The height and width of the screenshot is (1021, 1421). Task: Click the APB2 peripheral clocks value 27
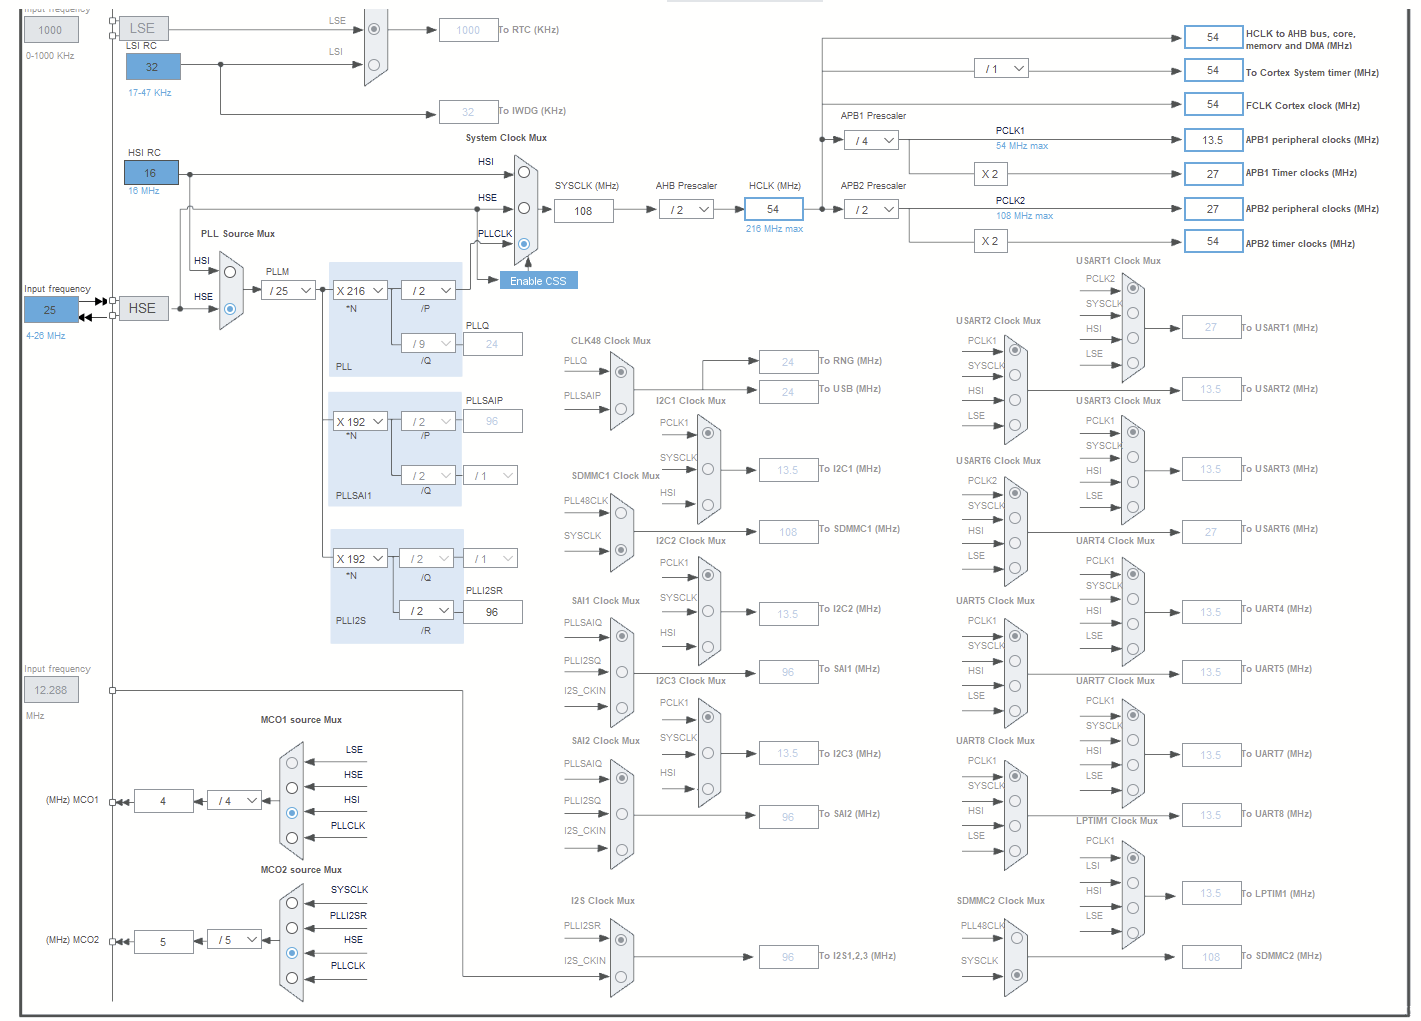click(1213, 209)
